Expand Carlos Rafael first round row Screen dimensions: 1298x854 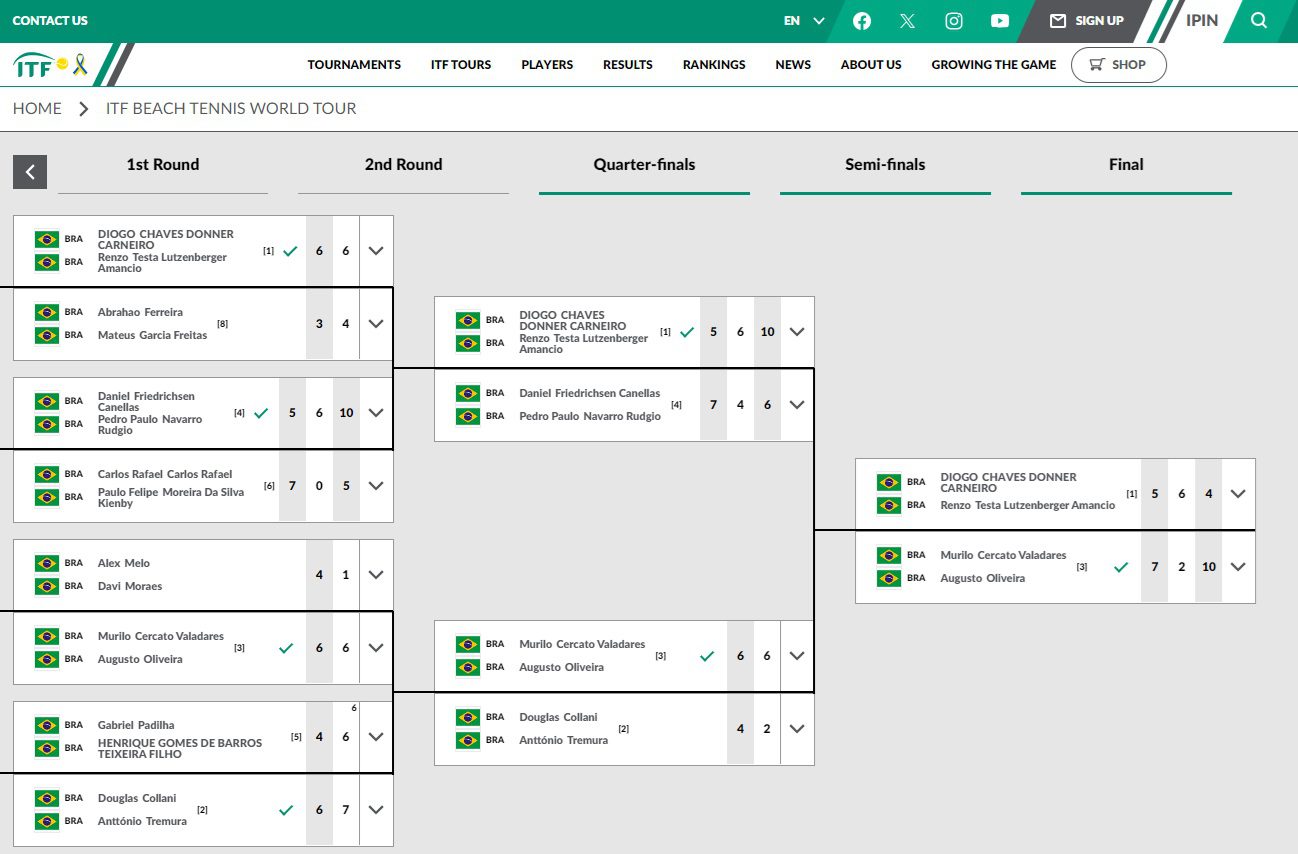pyautogui.click(x=376, y=486)
